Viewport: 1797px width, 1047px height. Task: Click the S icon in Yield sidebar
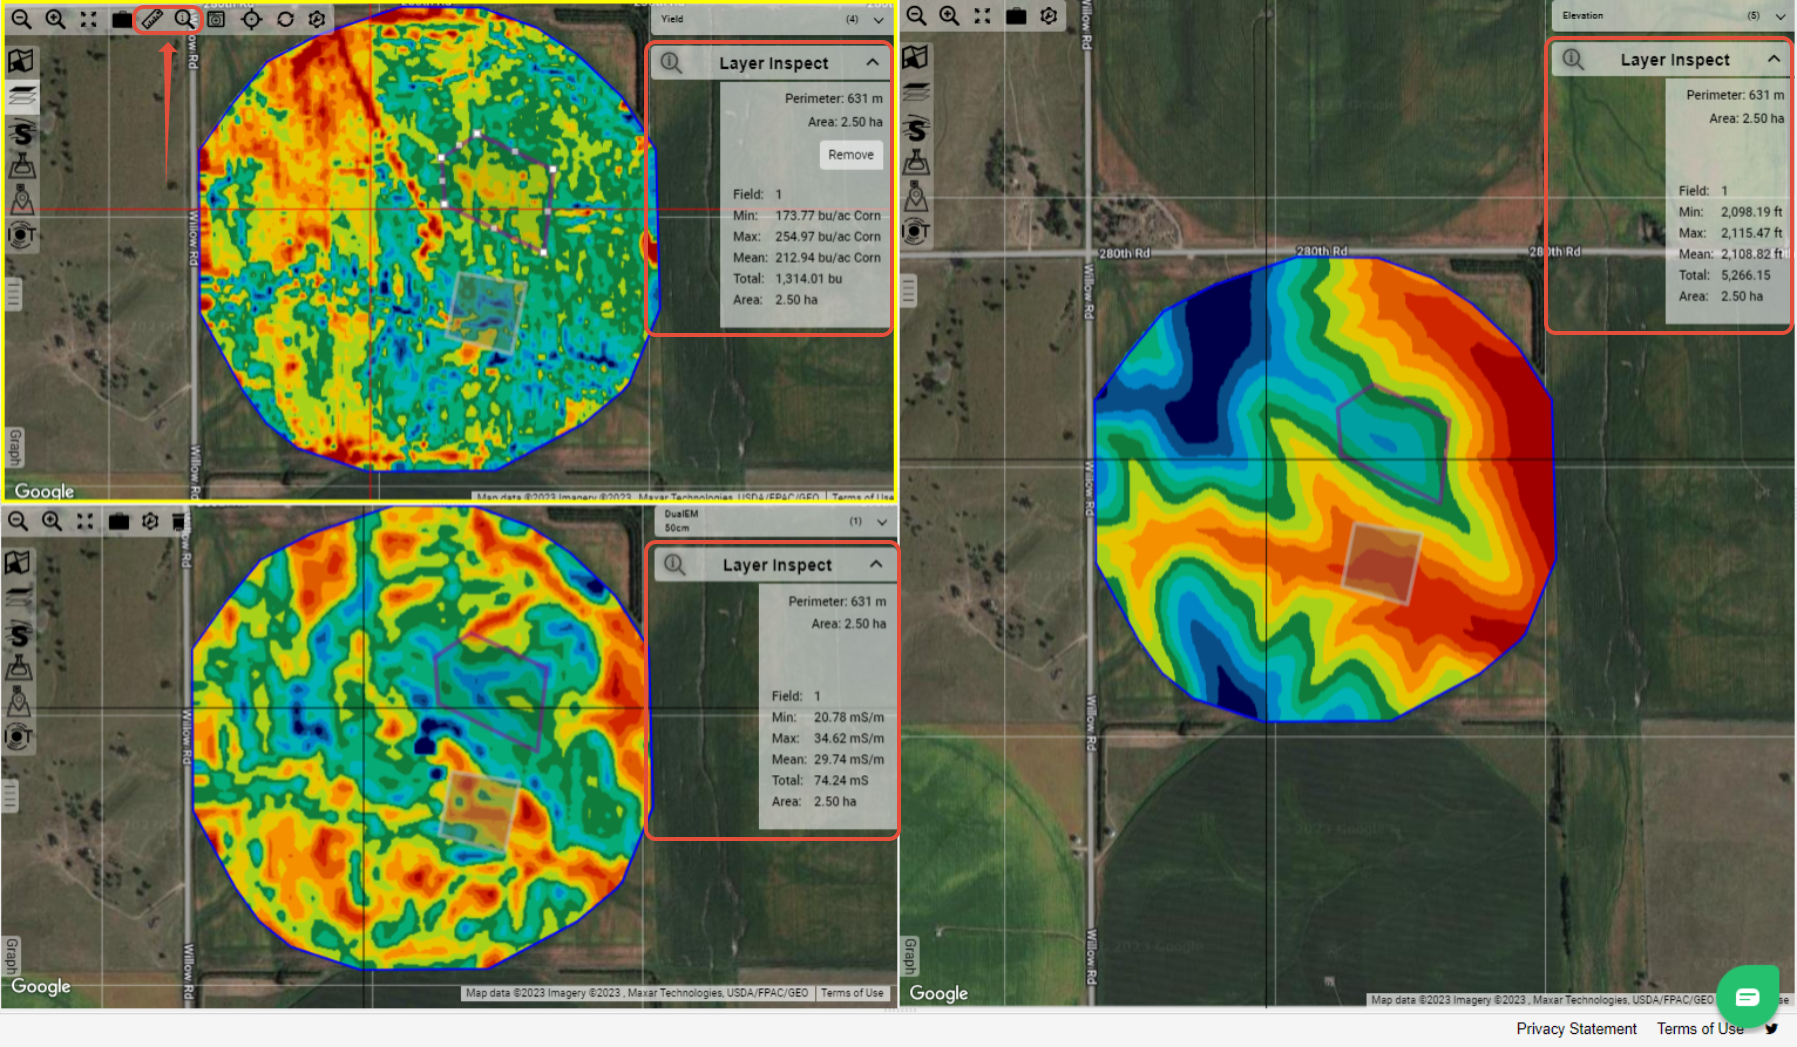[x=22, y=133]
